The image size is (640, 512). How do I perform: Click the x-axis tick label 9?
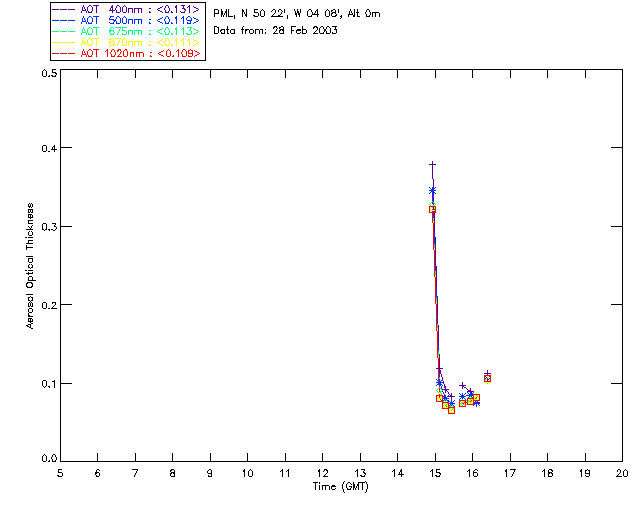(210, 473)
